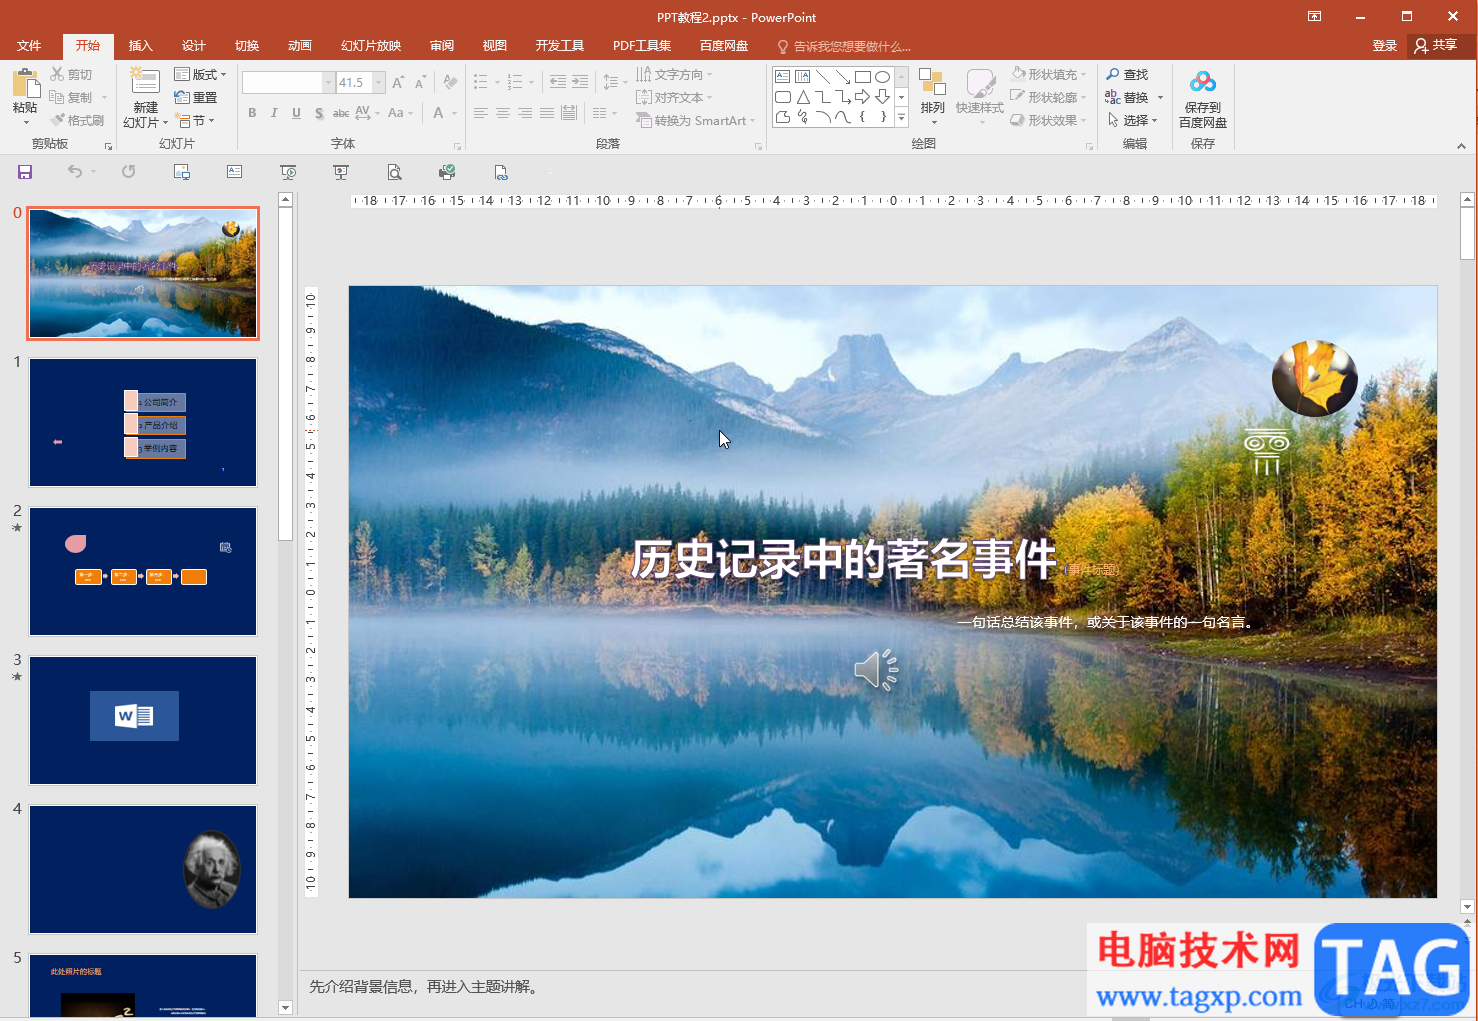Expand the Layout dropdown
The width and height of the screenshot is (1478, 1021).
[x=200, y=74]
